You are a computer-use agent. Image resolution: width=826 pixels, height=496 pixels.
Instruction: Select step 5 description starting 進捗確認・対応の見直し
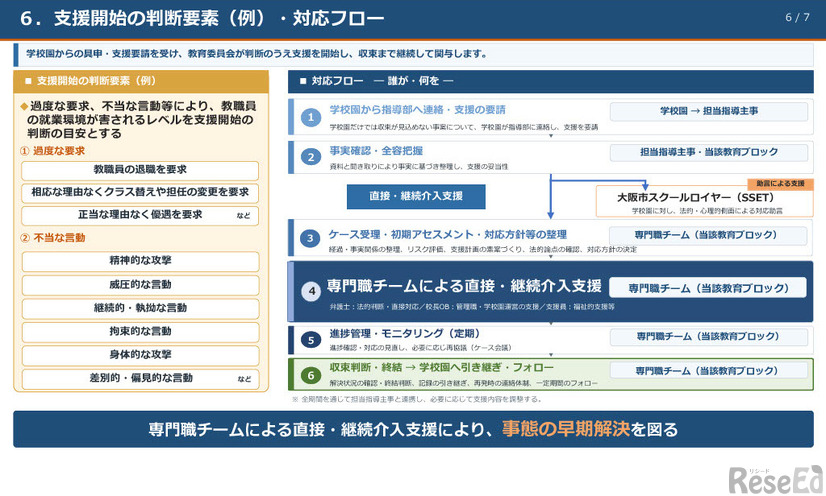point(420,348)
